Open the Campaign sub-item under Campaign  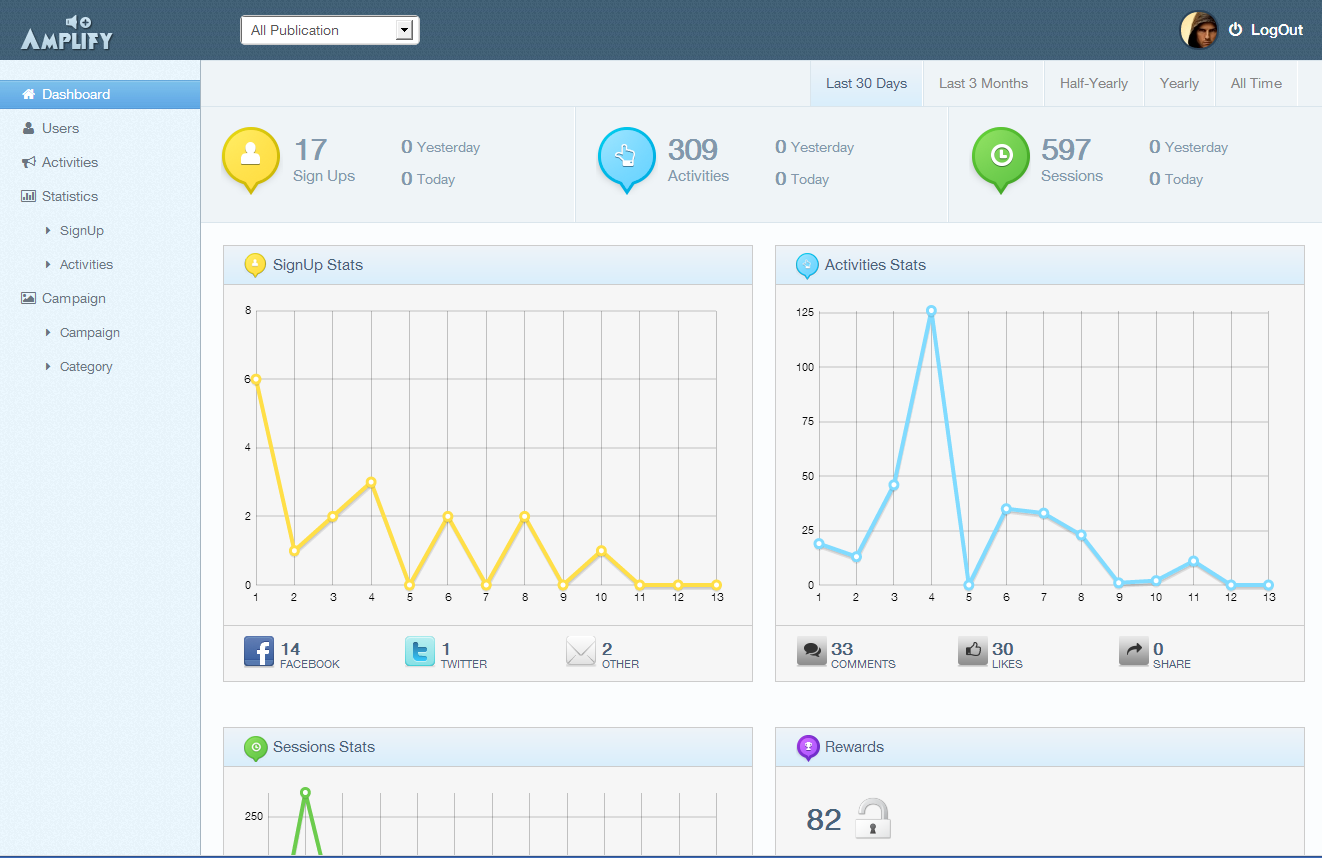pyautogui.click(x=90, y=332)
